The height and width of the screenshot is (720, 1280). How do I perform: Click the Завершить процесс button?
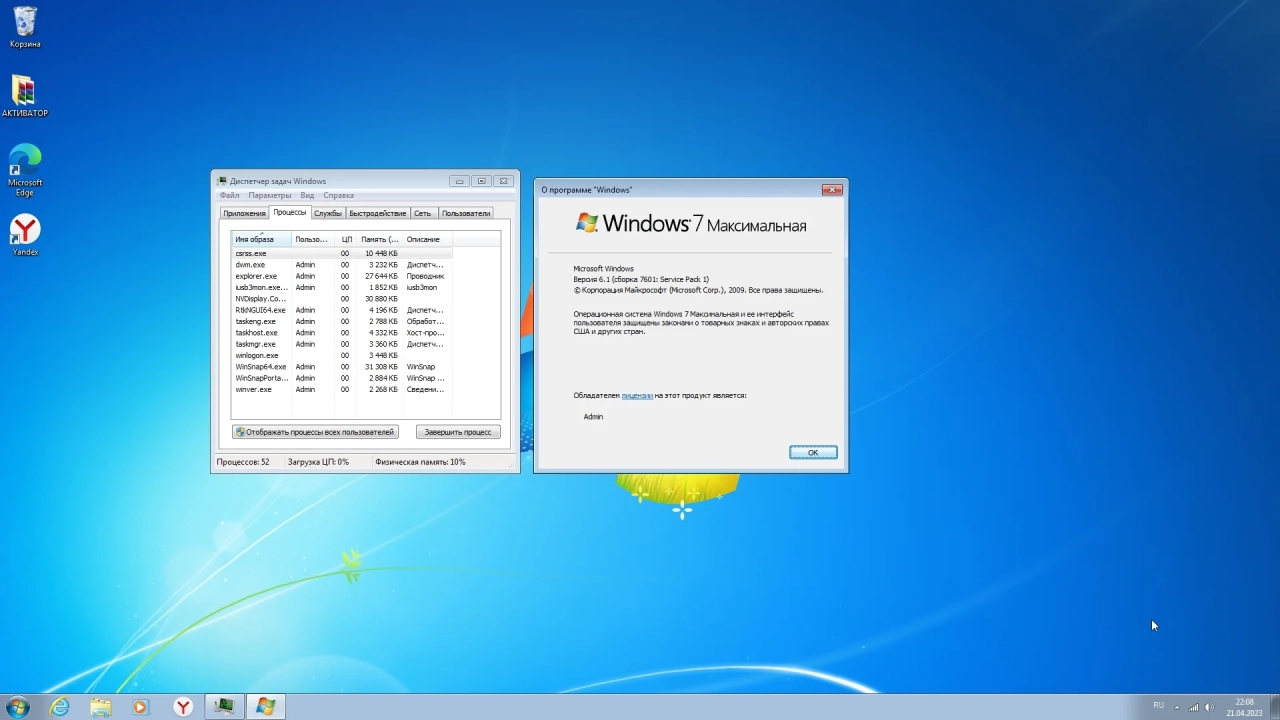458,432
